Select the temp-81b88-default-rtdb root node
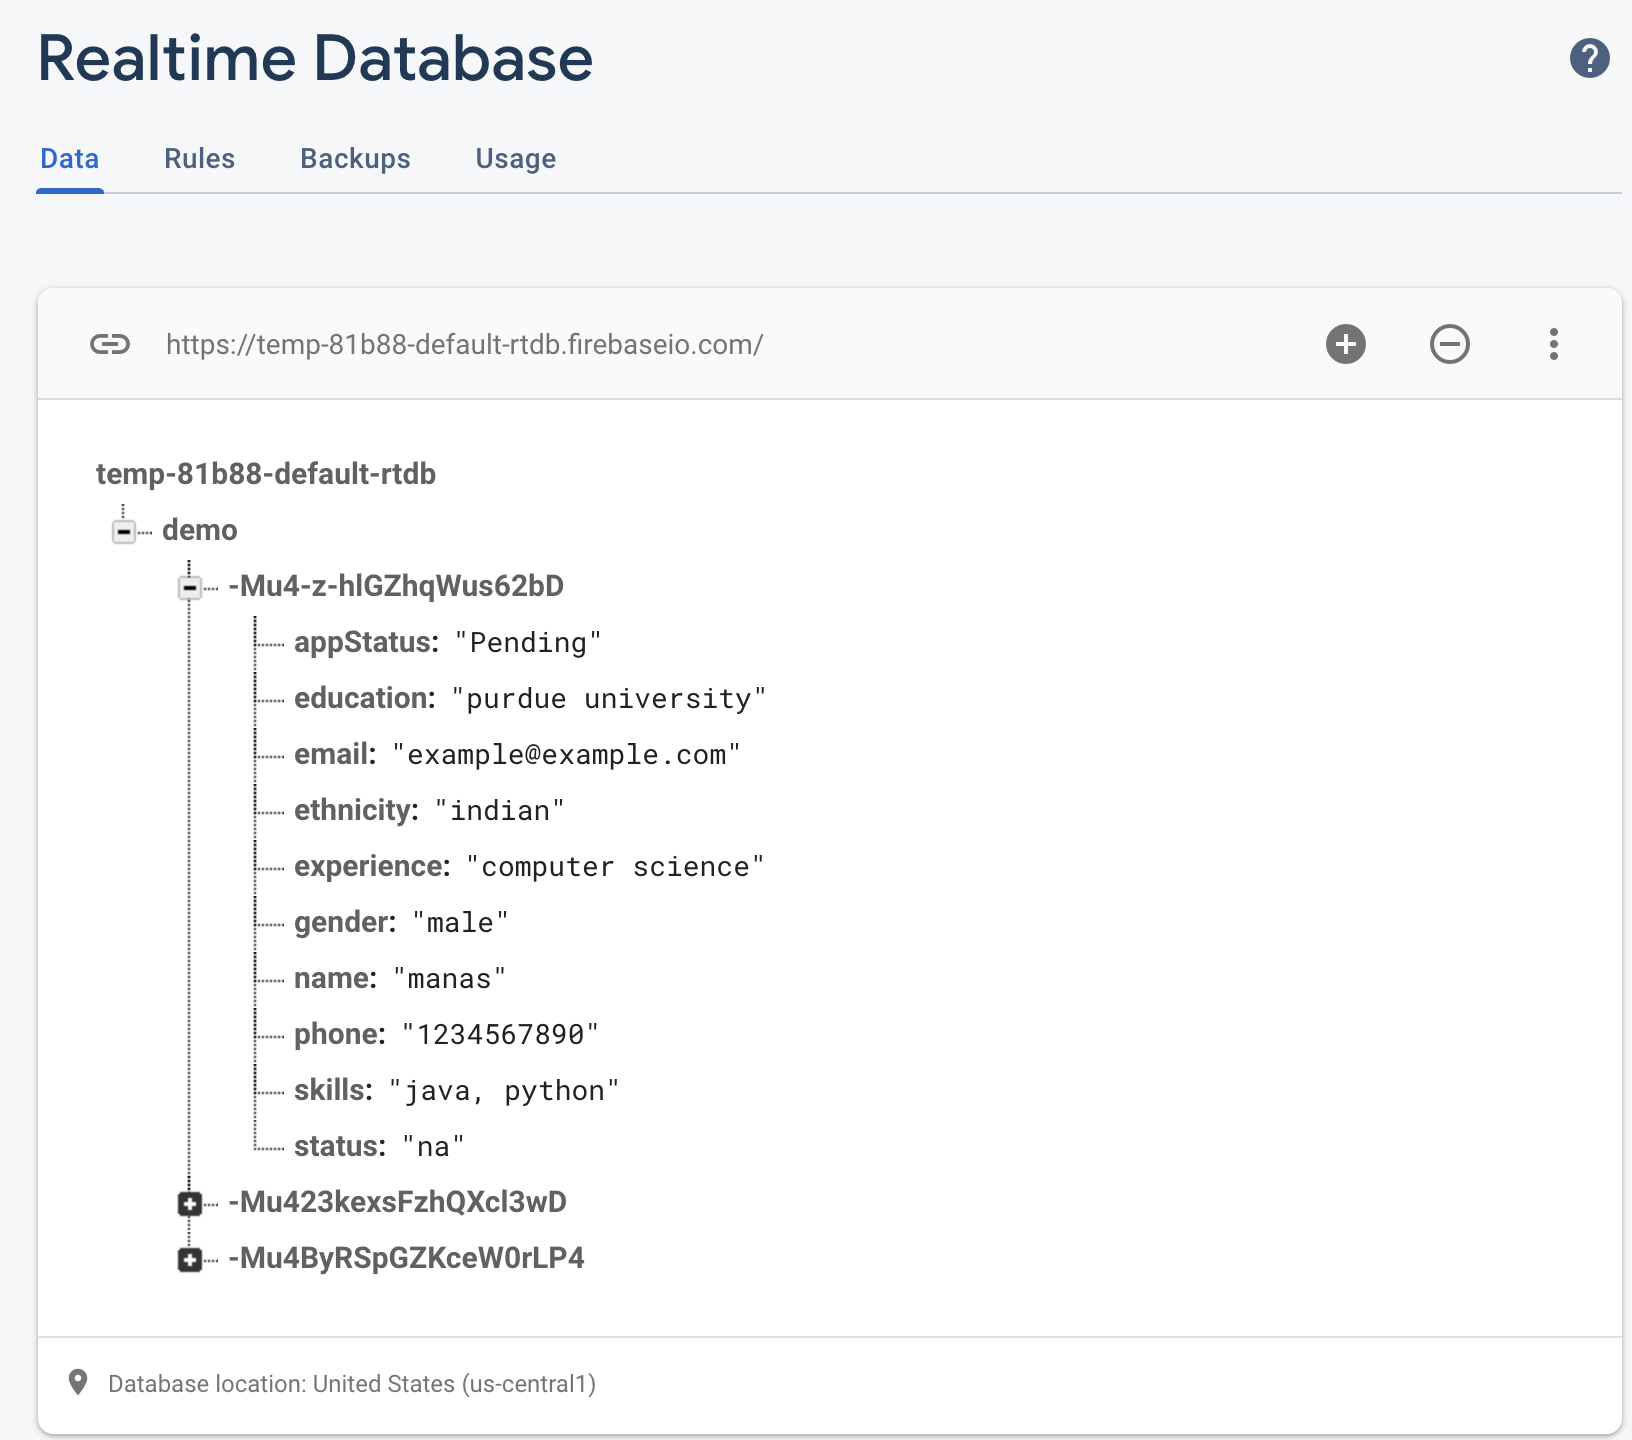 point(266,474)
